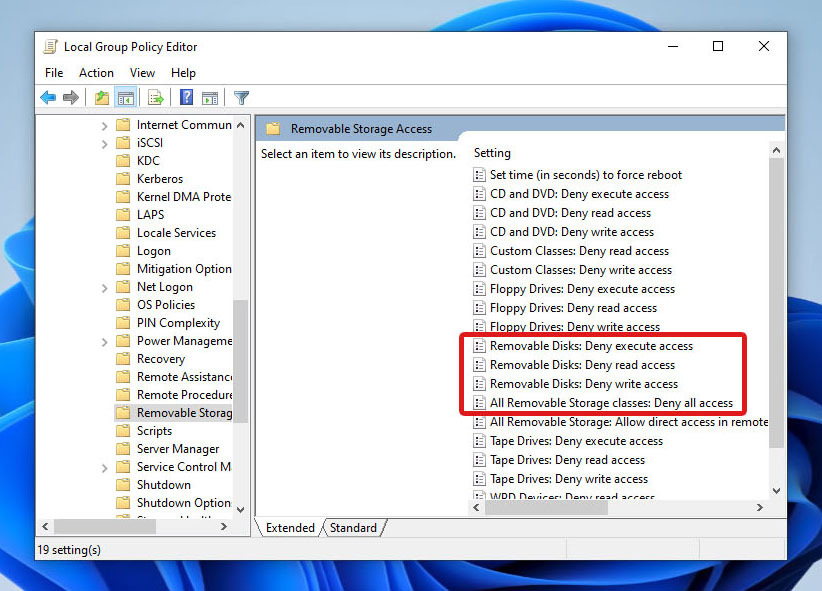Open the Action menu

(96, 72)
